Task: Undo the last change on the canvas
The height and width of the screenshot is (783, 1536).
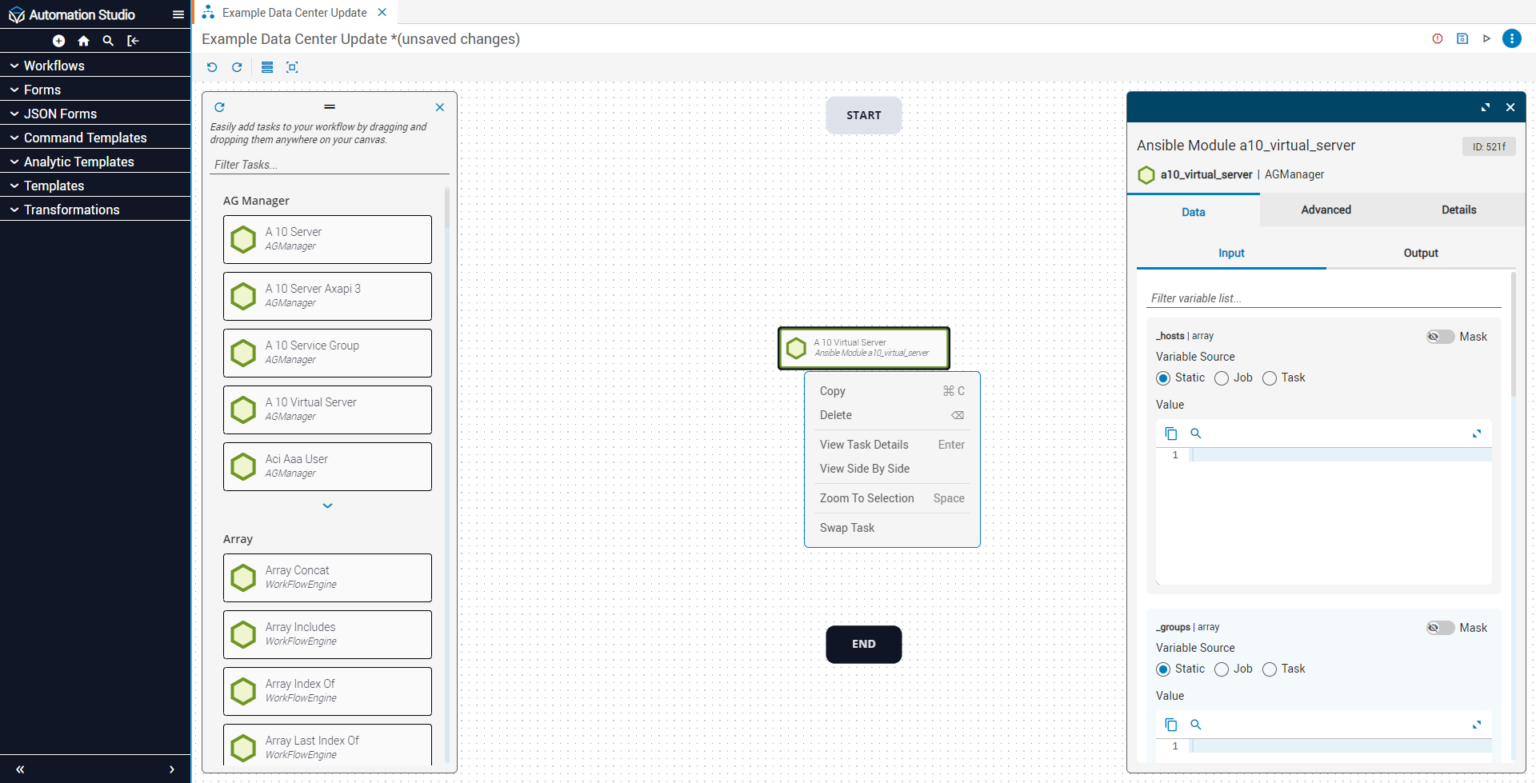Action: [211, 67]
